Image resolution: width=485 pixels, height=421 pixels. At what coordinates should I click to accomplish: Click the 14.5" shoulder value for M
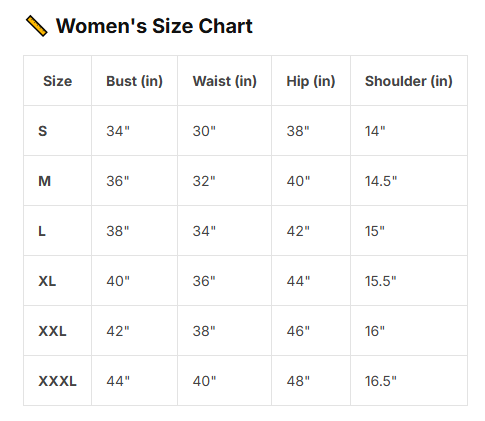(x=381, y=181)
